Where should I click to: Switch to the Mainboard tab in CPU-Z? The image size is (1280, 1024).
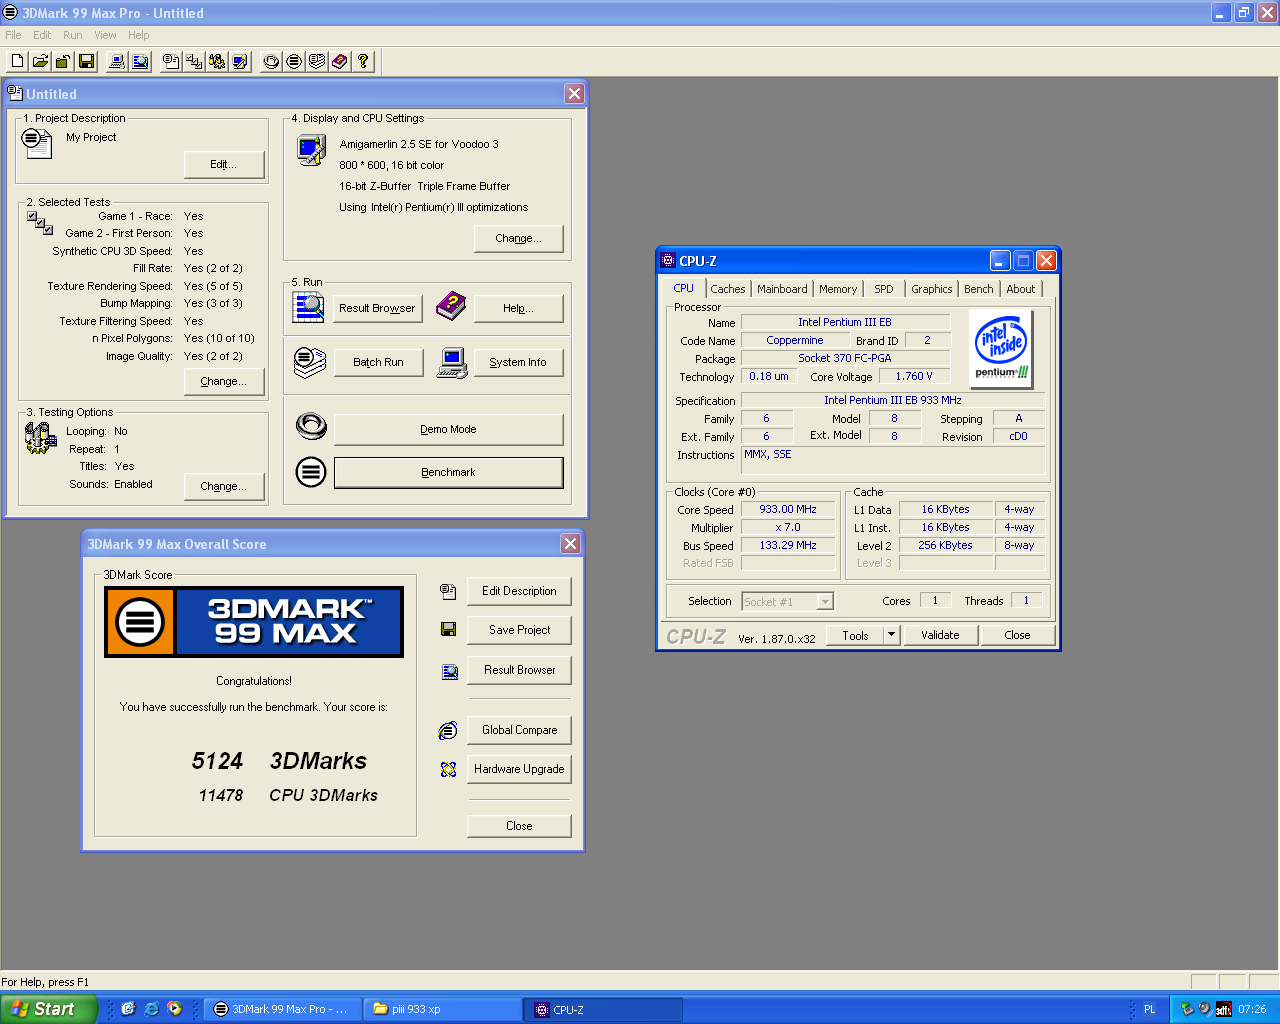(x=782, y=289)
